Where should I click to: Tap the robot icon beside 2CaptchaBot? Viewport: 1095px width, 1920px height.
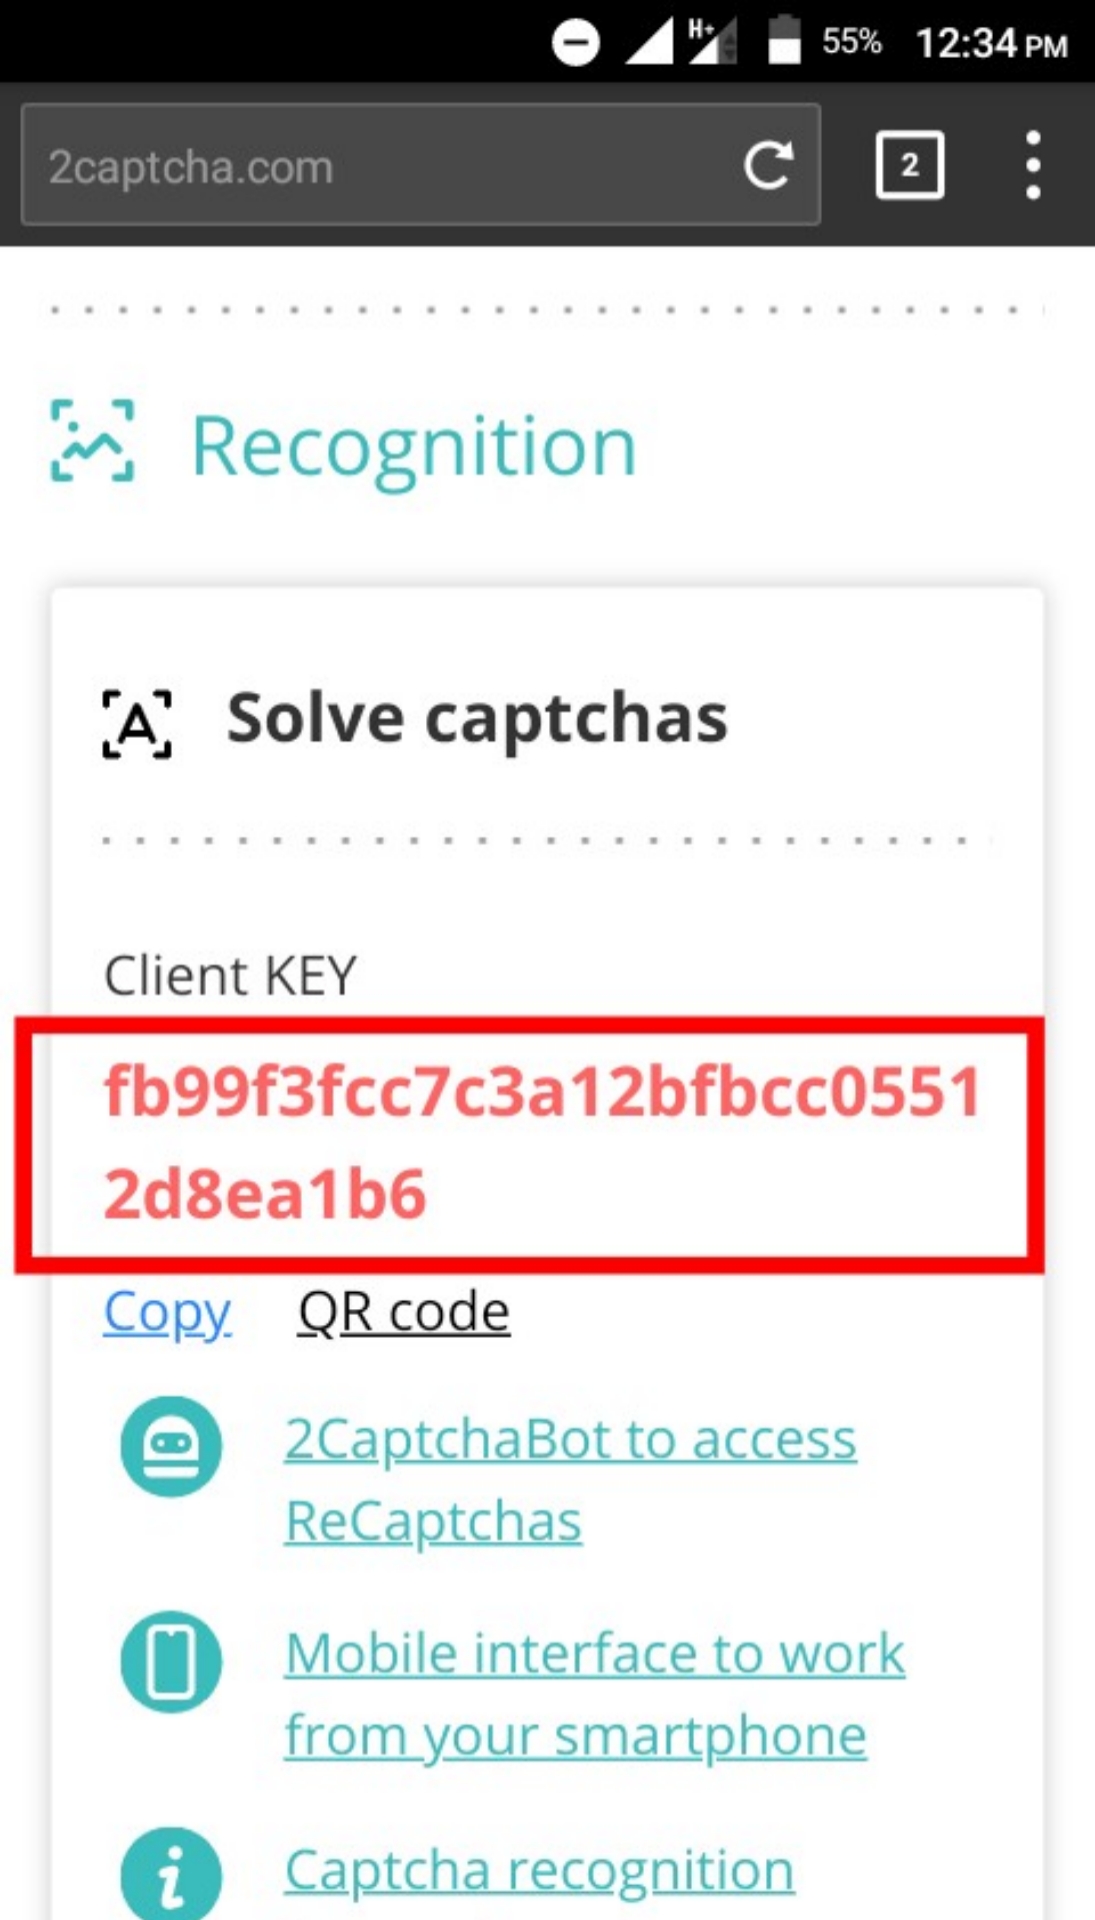coord(171,1446)
